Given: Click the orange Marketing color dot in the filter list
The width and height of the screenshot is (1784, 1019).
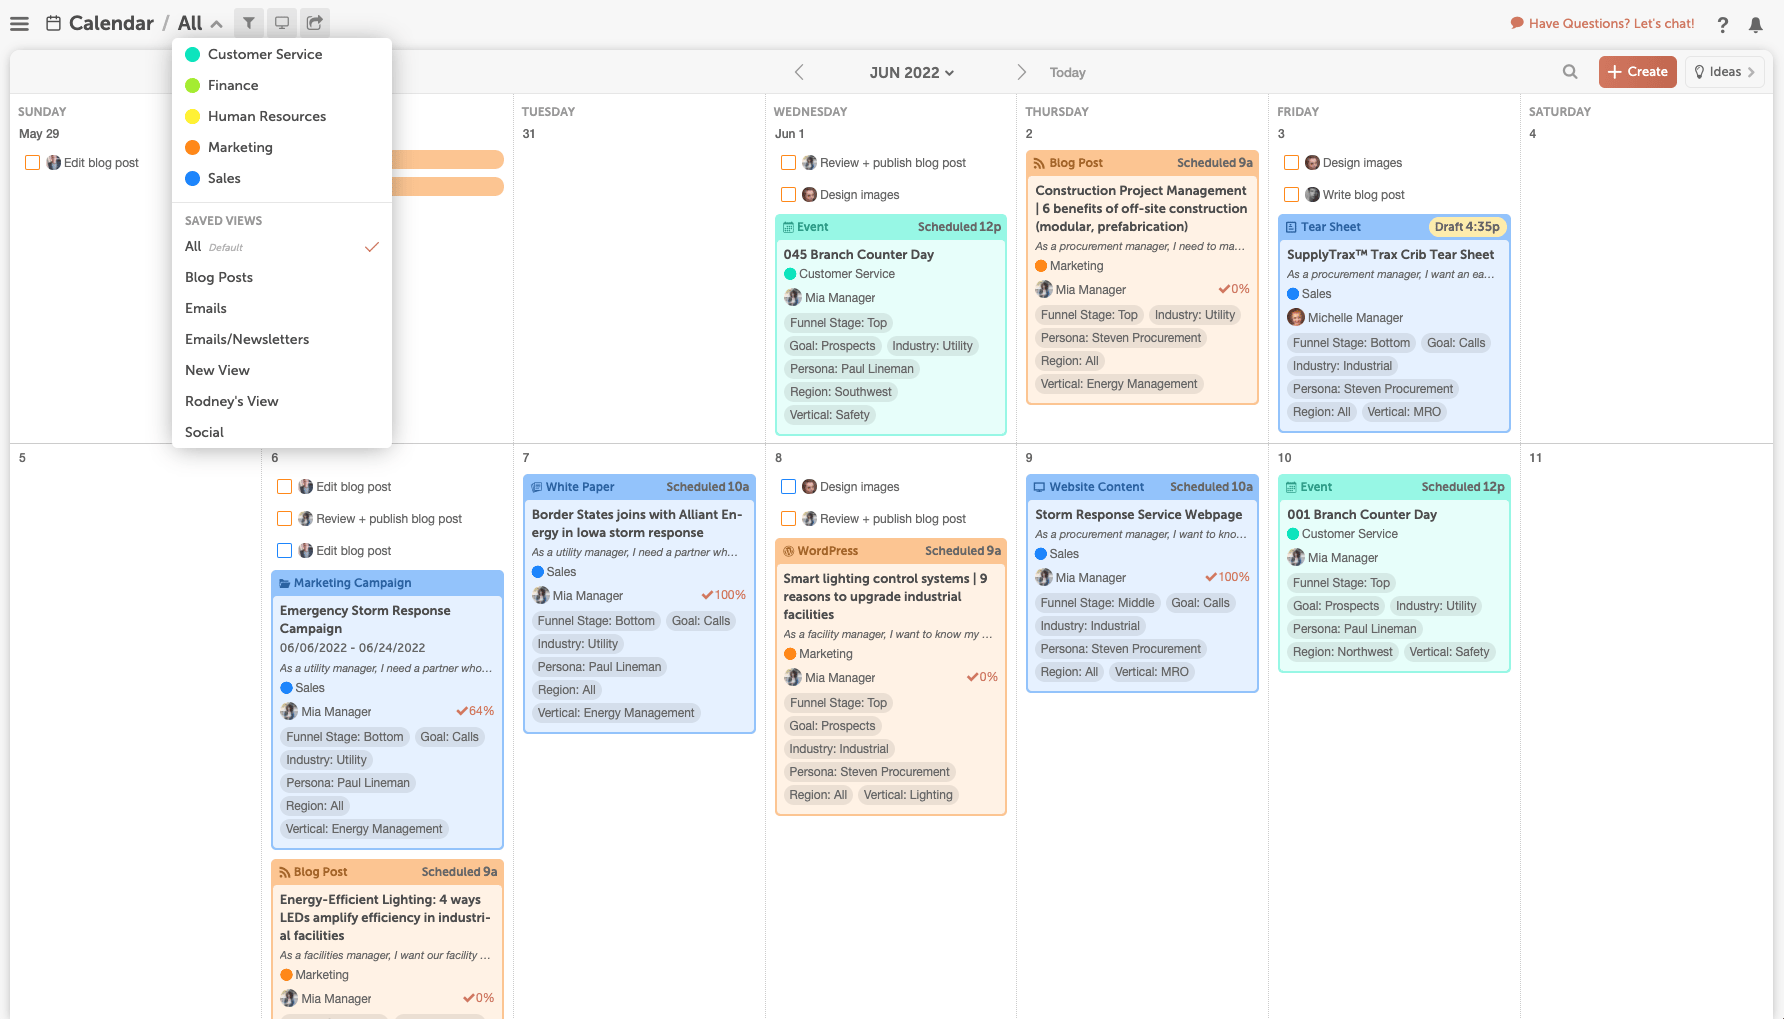Looking at the screenshot, I should click(193, 147).
